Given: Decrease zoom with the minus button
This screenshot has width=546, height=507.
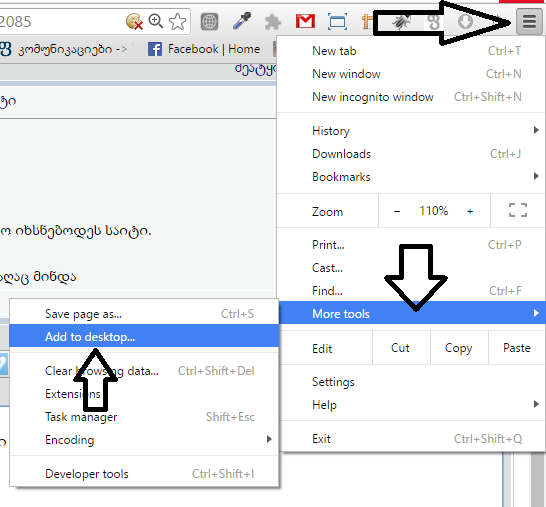Looking at the screenshot, I should click(x=397, y=211).
